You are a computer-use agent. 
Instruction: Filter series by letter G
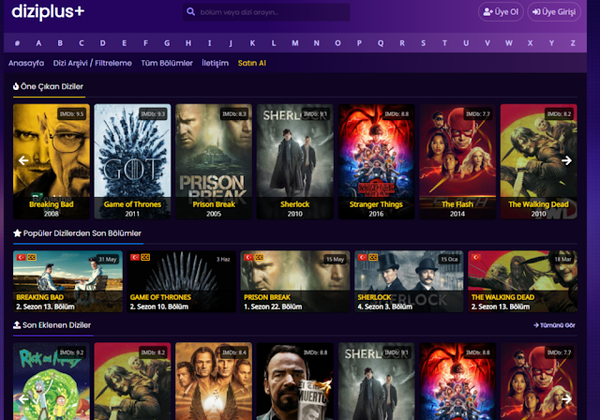[x=167, y=43]
